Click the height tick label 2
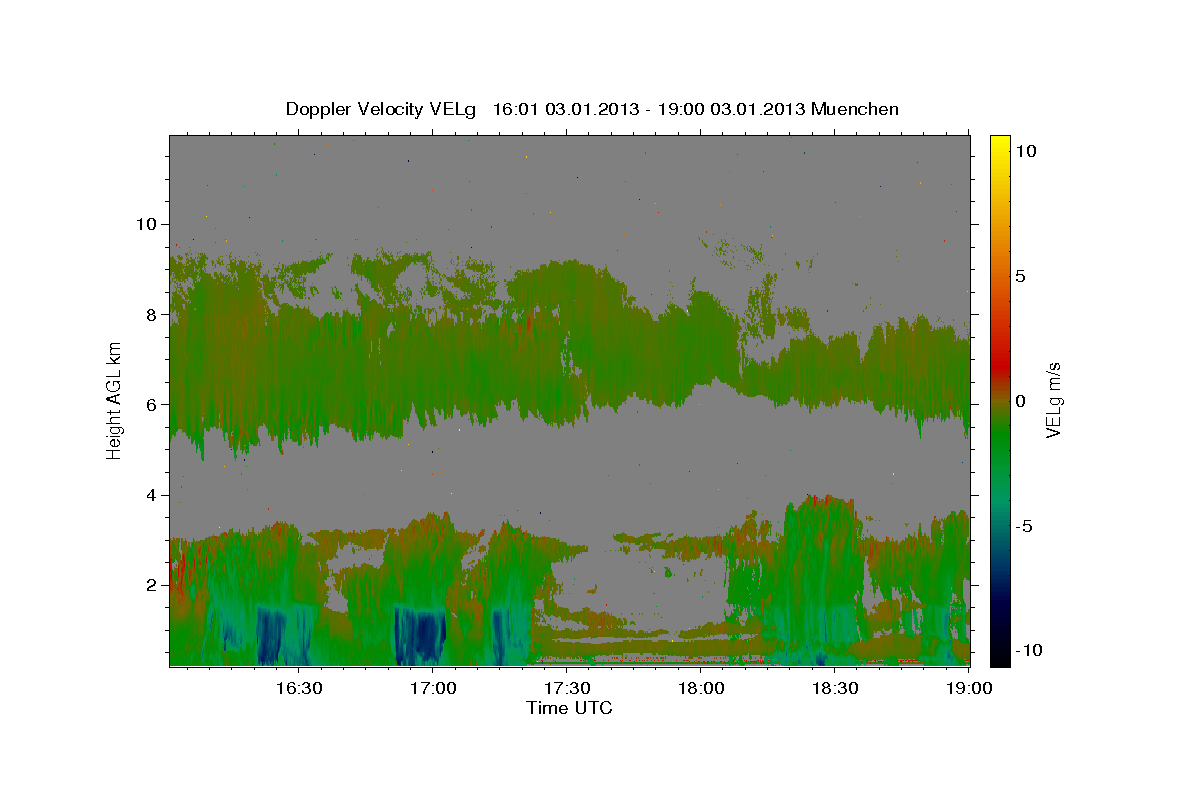 click(x=154, y=585)
